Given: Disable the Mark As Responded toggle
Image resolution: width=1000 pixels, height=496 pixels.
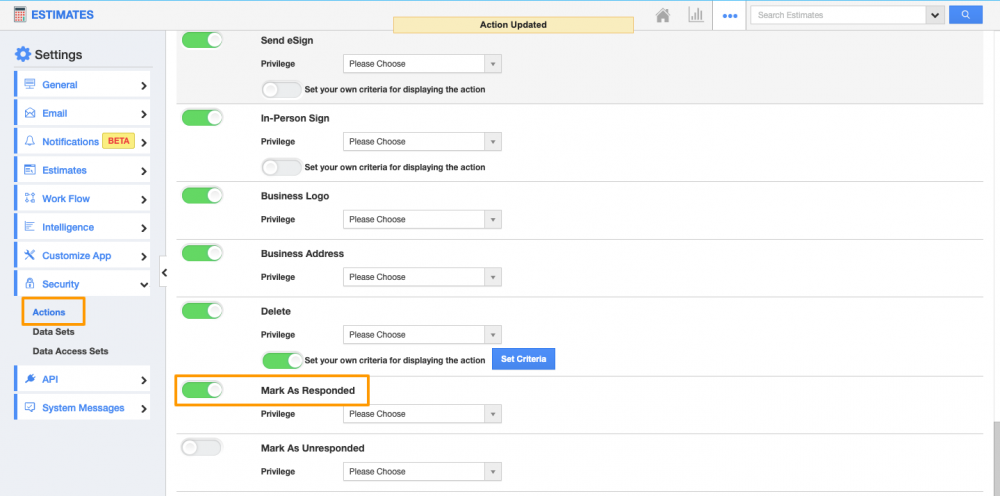Looking at the screenshot, I should click(202, 390).
